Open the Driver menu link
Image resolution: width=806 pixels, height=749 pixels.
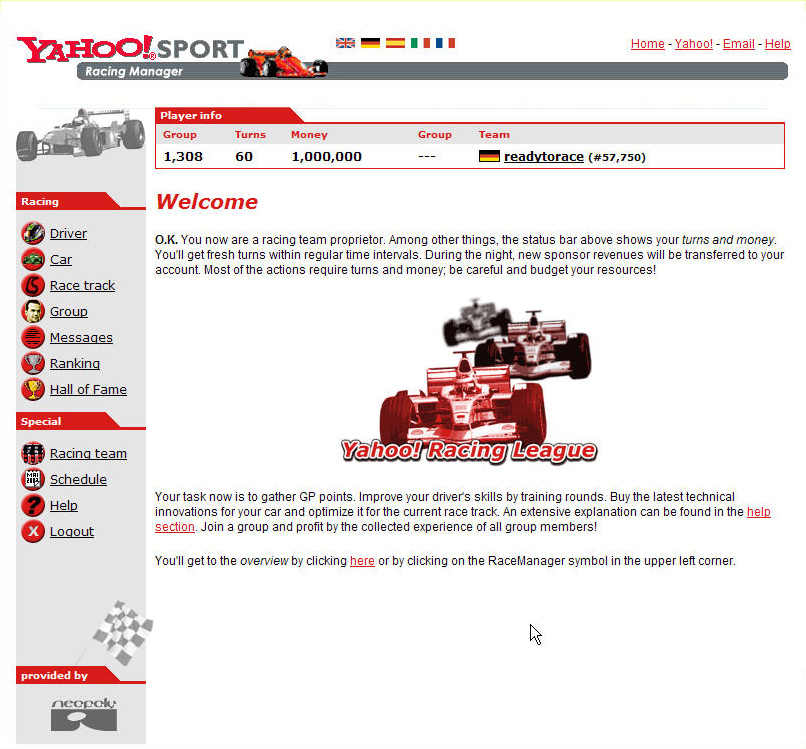click(x=68, y=233)
